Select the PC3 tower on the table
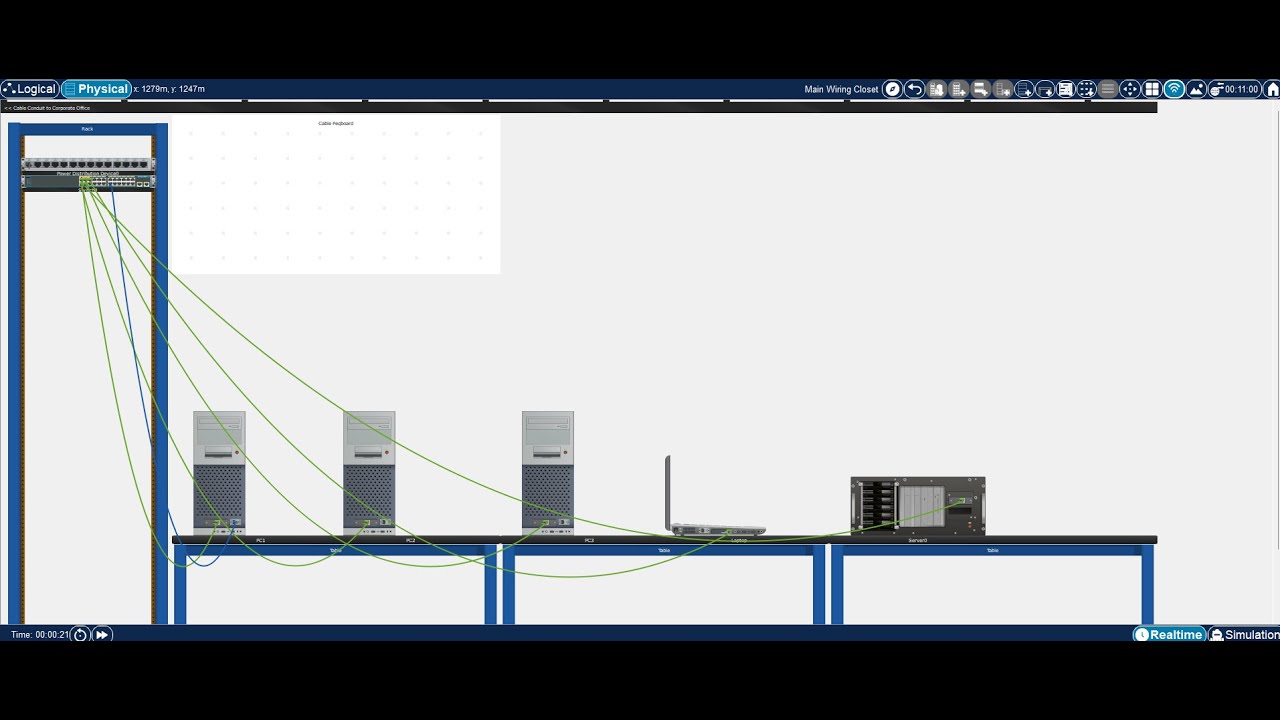The height and width of the screenshot is (720, 1280). pyautogui.click(x=548, y=473)
